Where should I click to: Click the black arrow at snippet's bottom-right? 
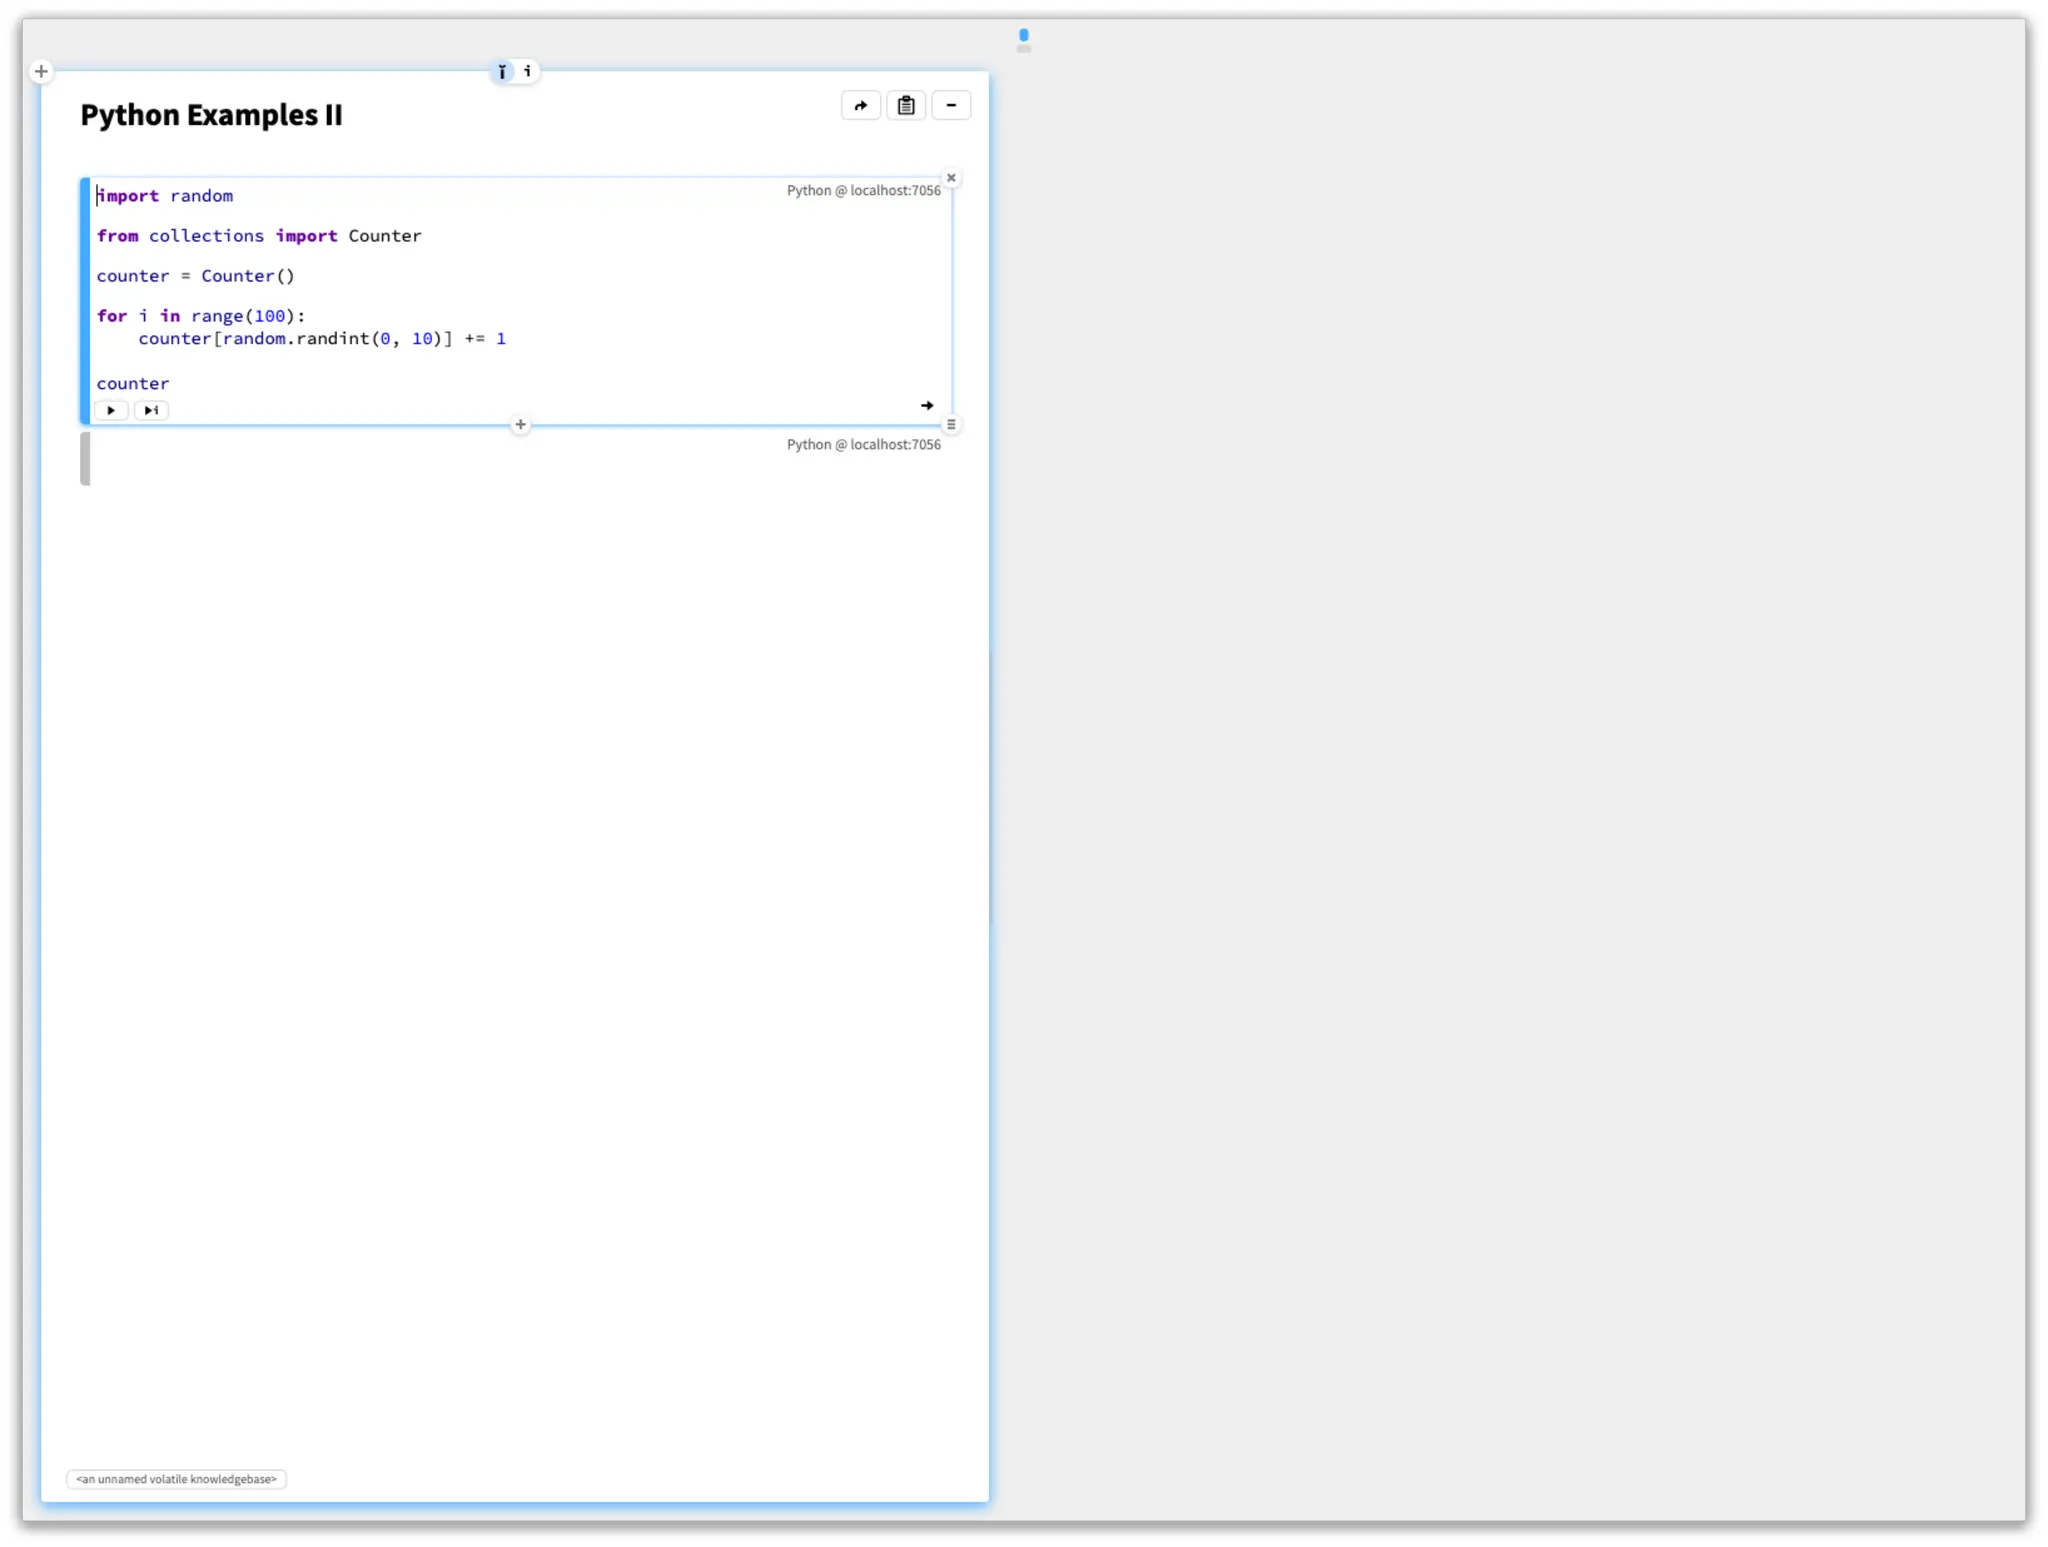tap(926, 406)
